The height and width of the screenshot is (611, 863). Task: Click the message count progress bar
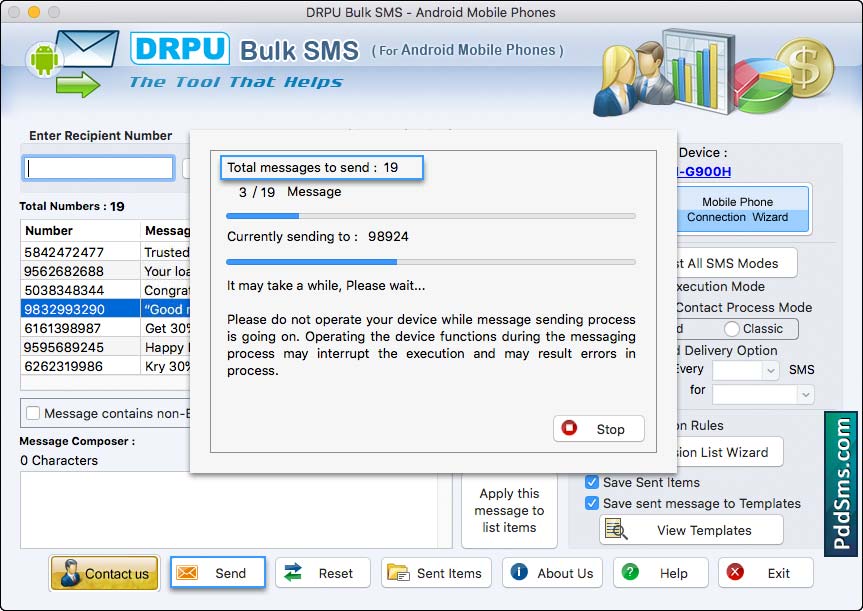coord(431,216)
